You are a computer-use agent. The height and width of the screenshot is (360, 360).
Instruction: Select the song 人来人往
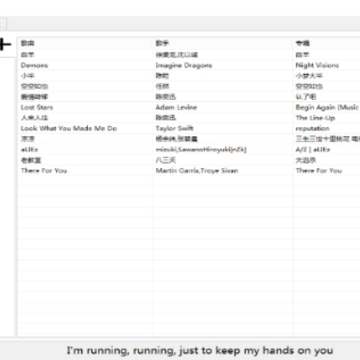click(x=34, y=118)
